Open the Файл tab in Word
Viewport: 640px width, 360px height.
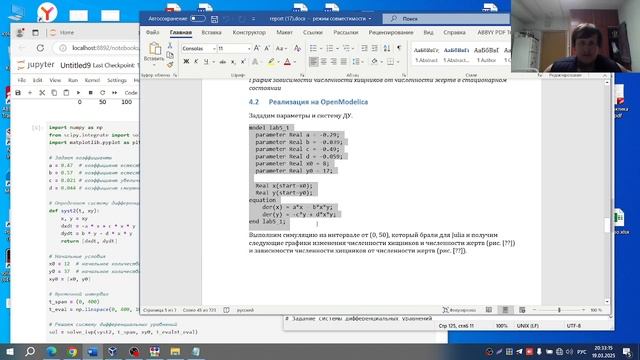(x=153, y=32)
